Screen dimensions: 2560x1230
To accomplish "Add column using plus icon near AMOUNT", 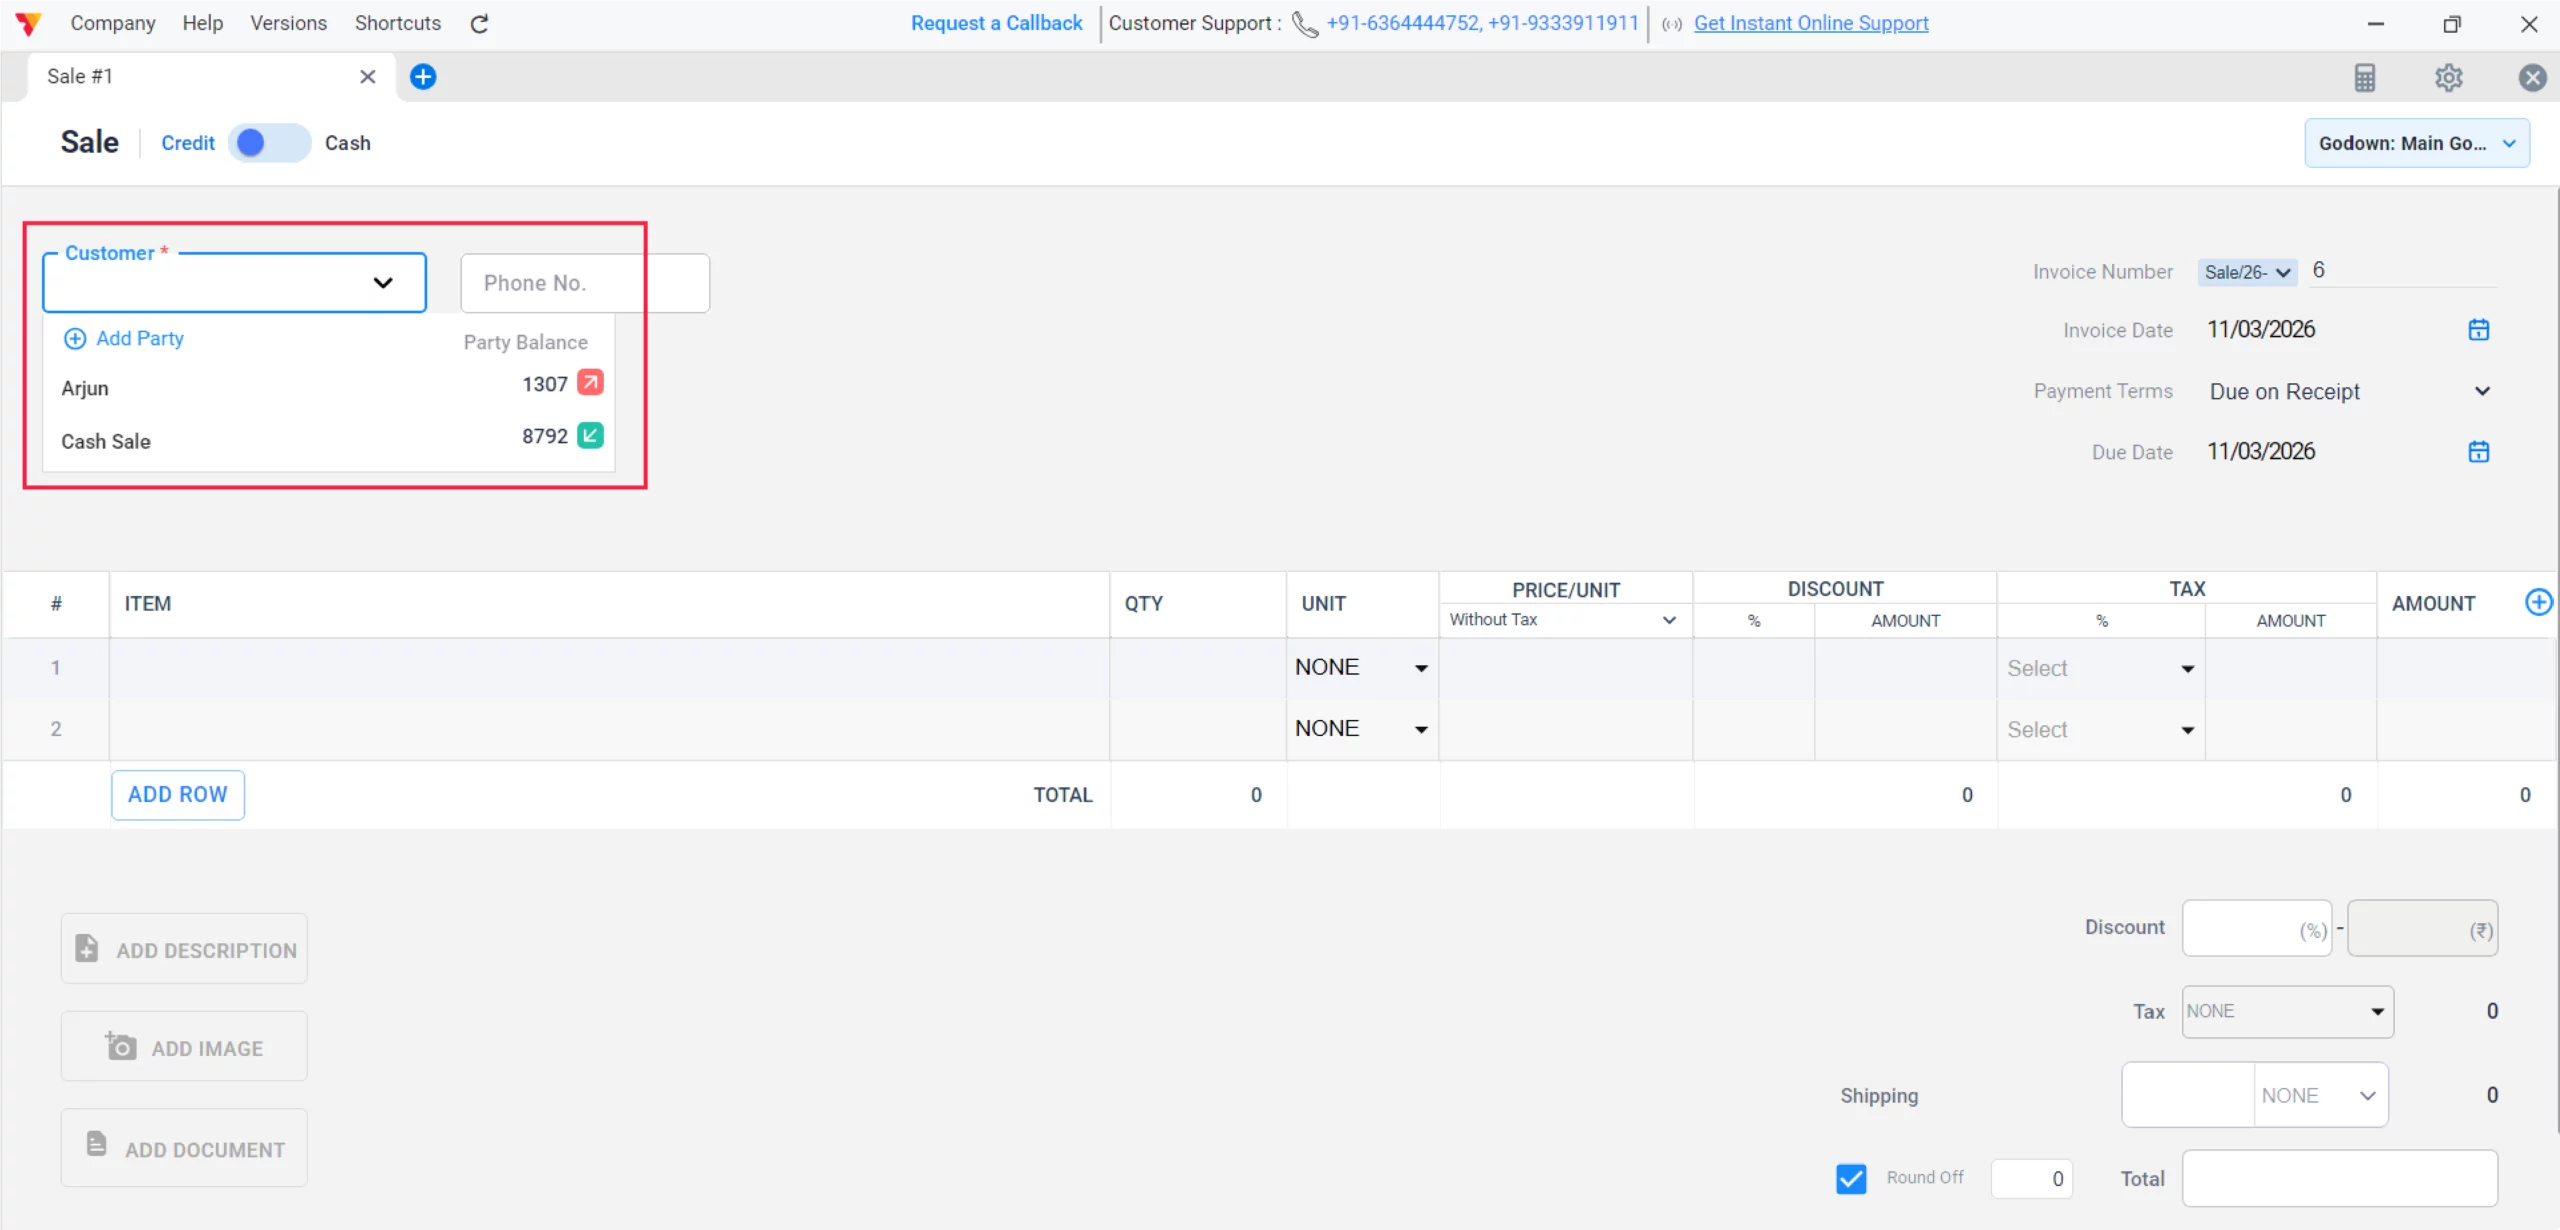I will click(x=2538, y=601).
